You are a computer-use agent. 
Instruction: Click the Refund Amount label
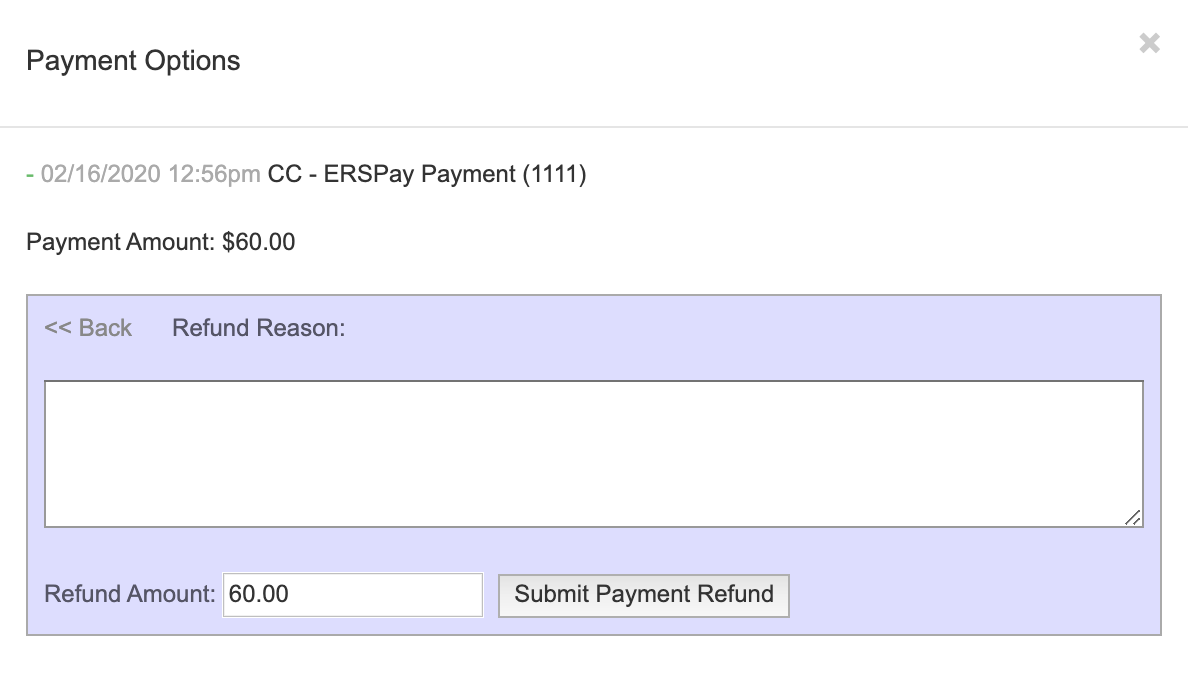coord(130,594)
